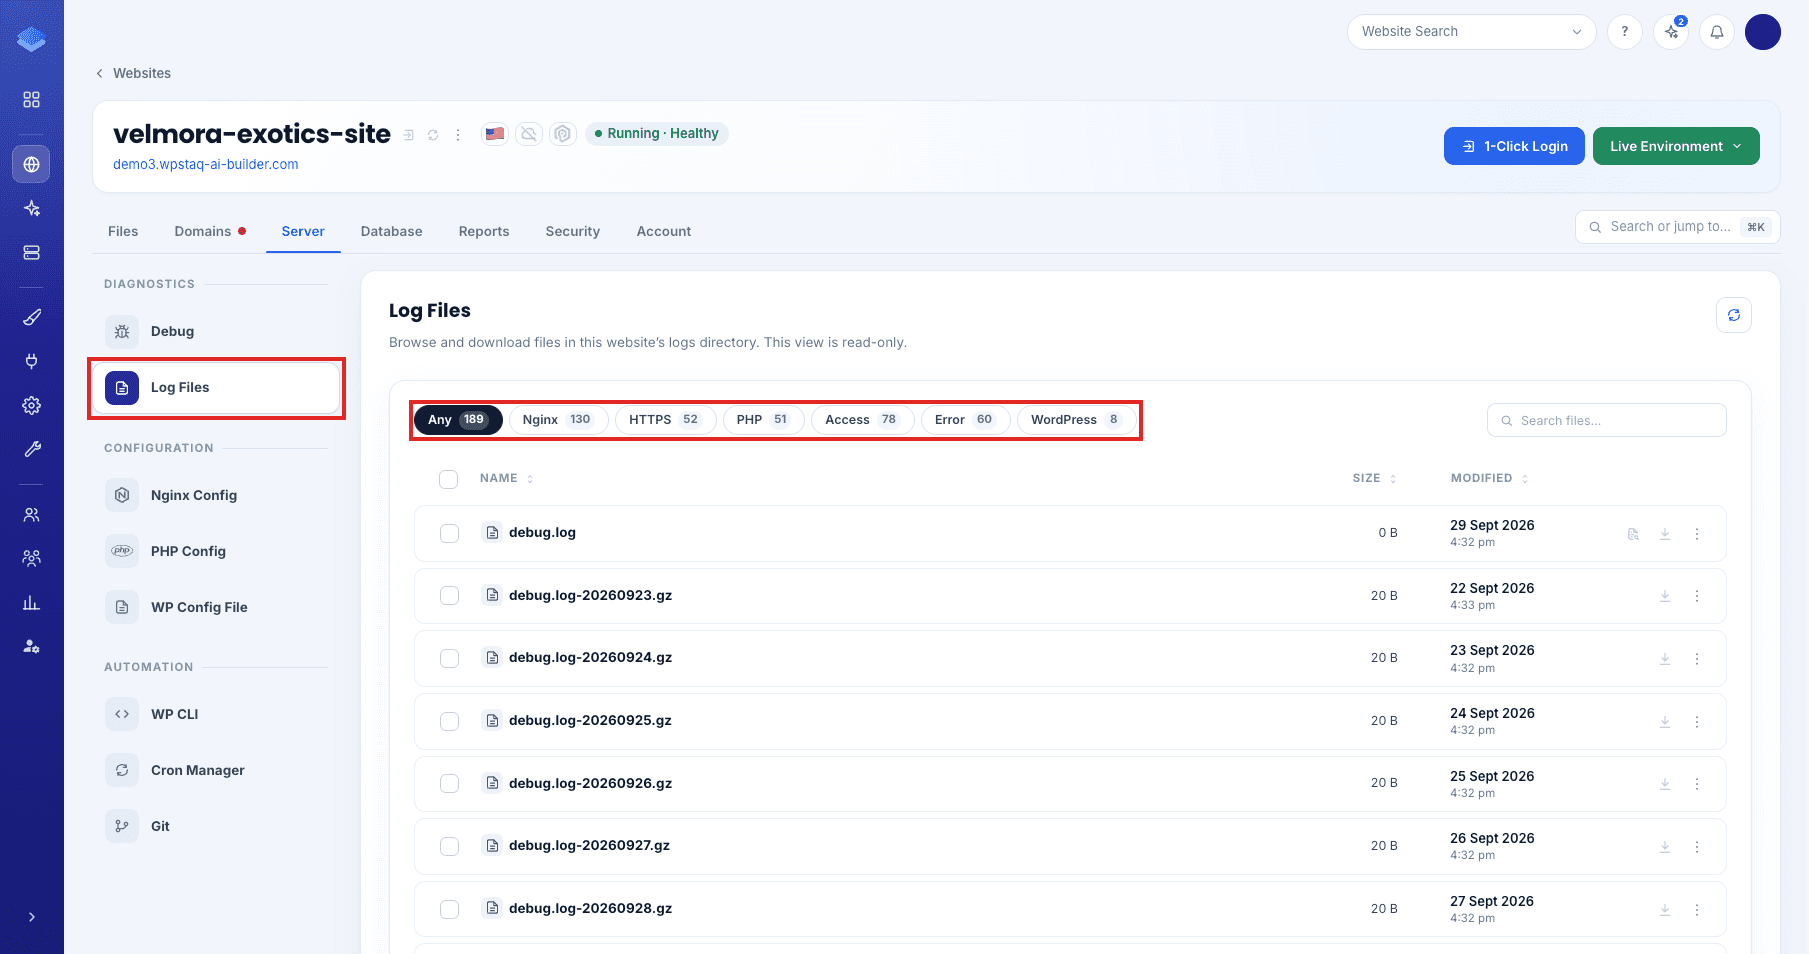View debug.log file contents icon
The width and height of the screenshot is (1809, 954).
1633,534
